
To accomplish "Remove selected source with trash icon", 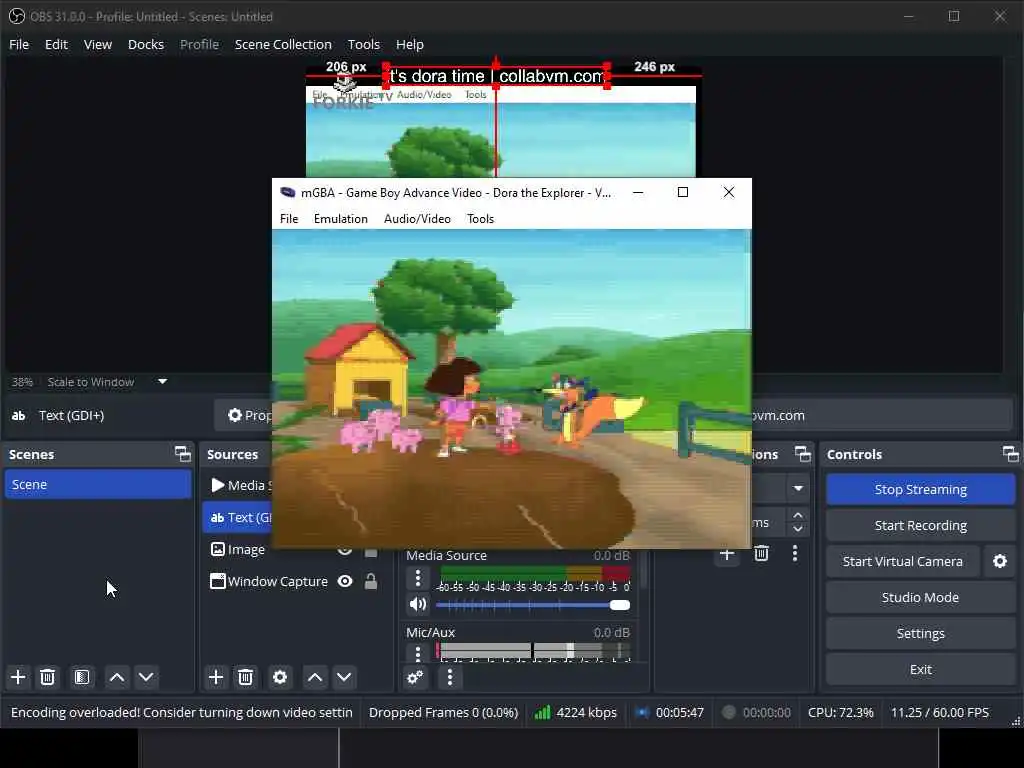I will pyautogui.click(x=246, y=677).
